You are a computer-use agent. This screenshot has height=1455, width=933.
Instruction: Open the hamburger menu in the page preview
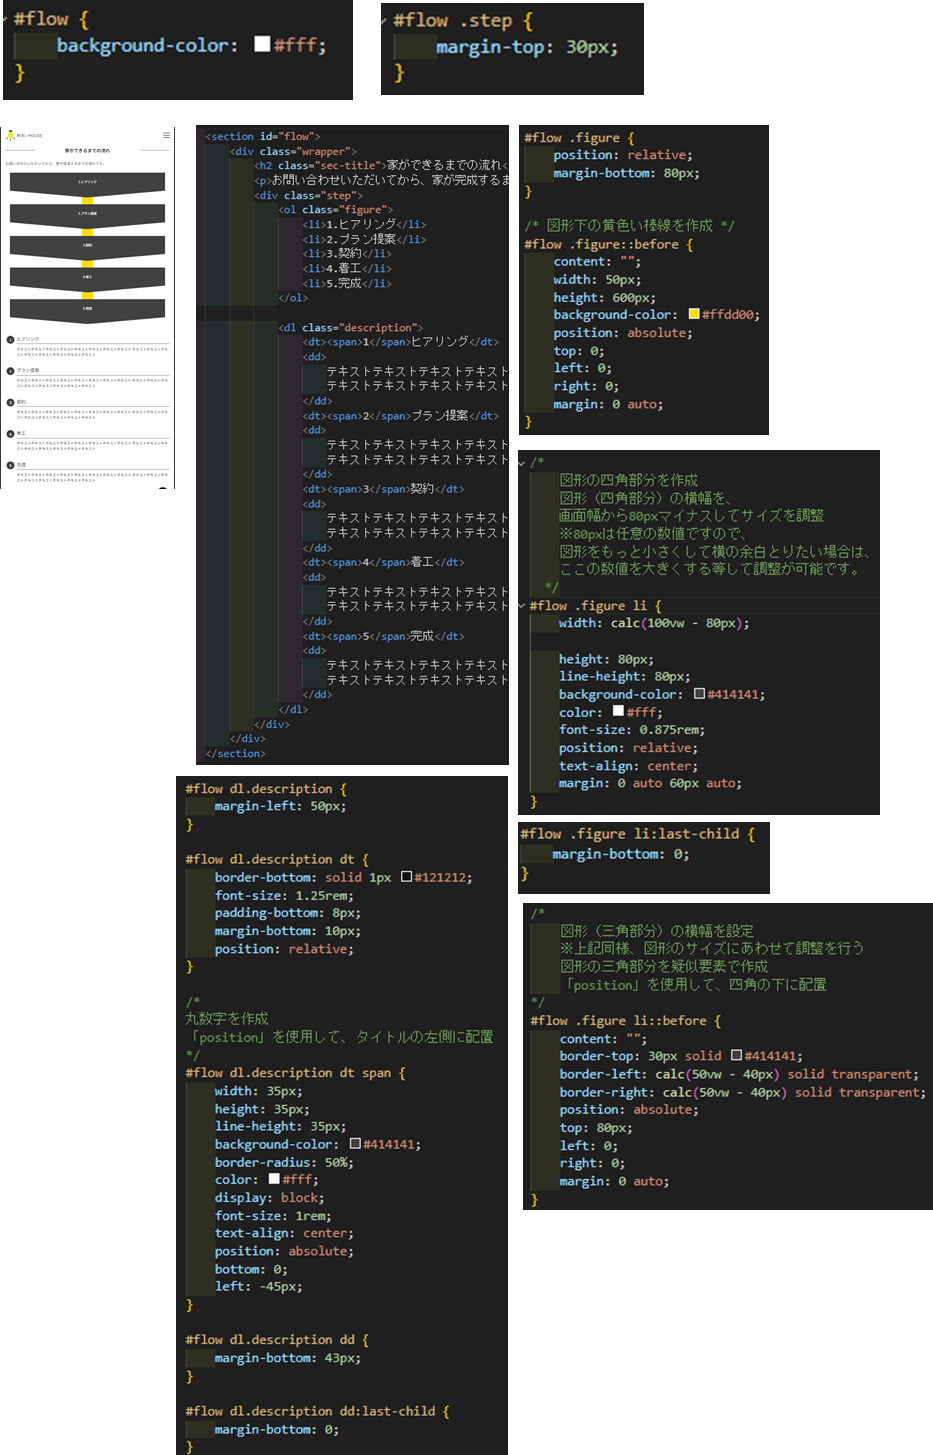pyautogui.click(x=166, y=135)
